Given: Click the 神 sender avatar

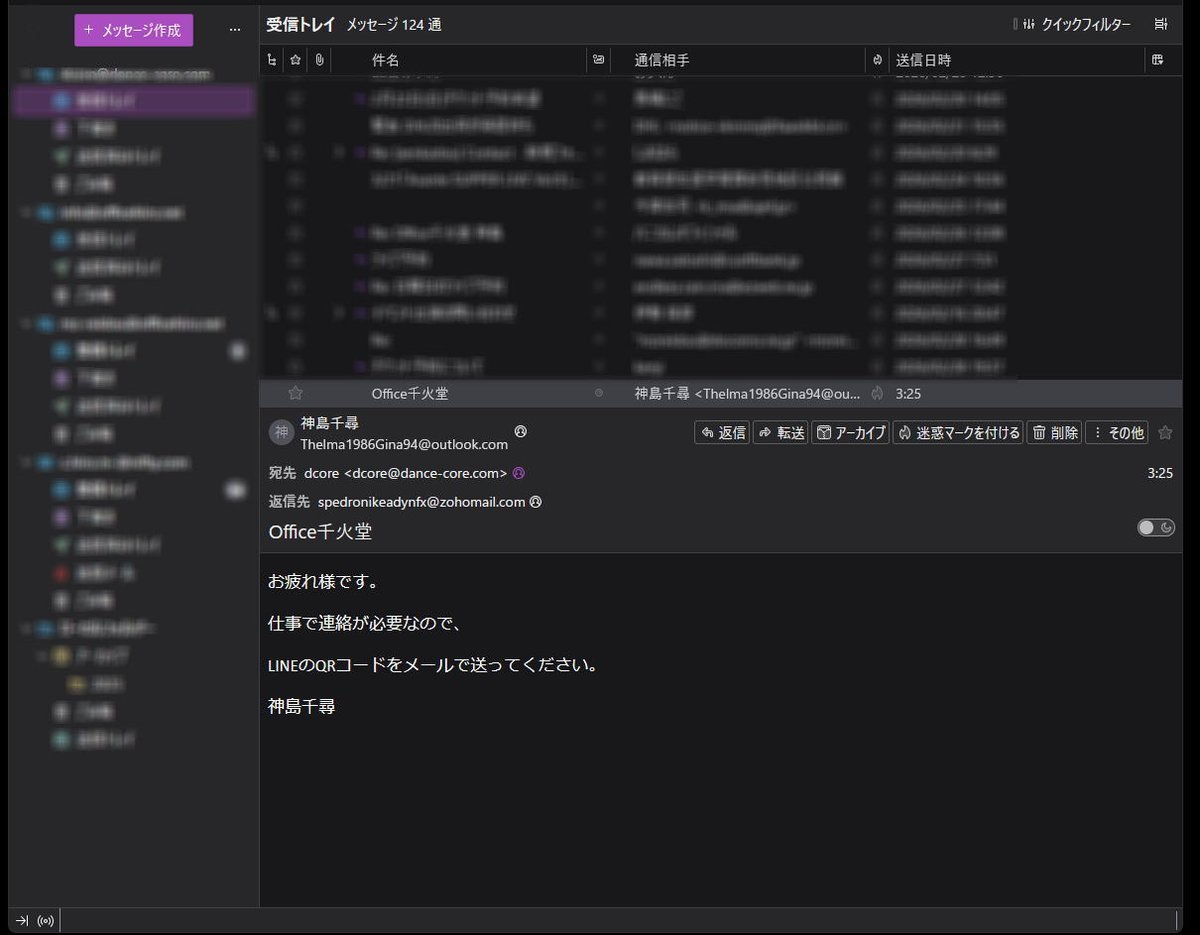Looking at the screenshot, I should (281, 432).
